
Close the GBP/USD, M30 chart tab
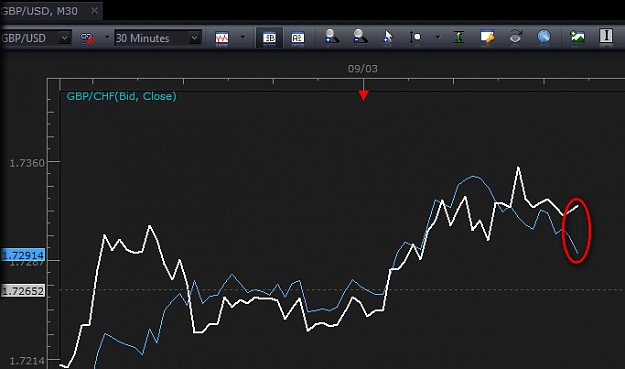(94, 11)
